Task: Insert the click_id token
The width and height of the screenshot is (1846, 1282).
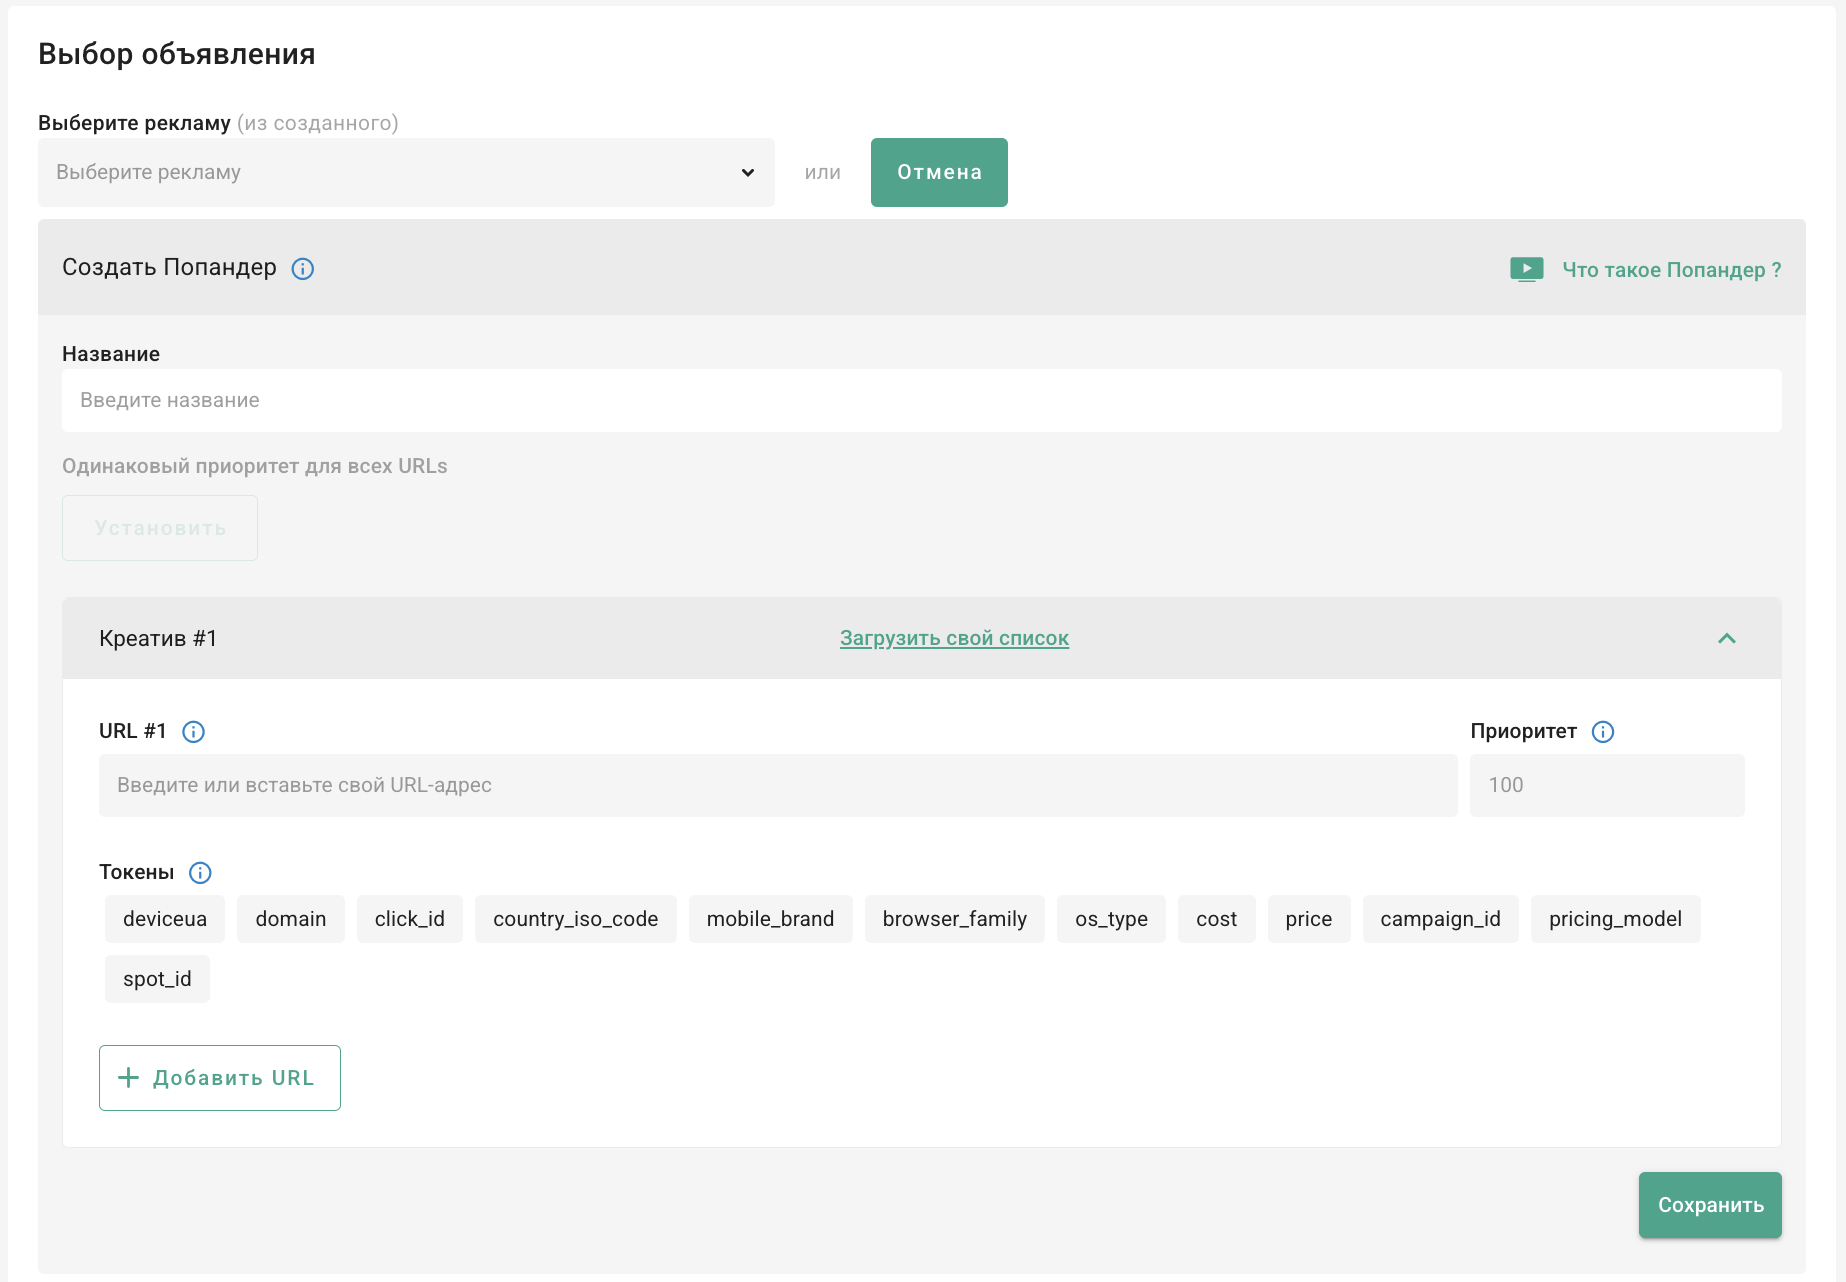Action: click(x=409, y=919)
